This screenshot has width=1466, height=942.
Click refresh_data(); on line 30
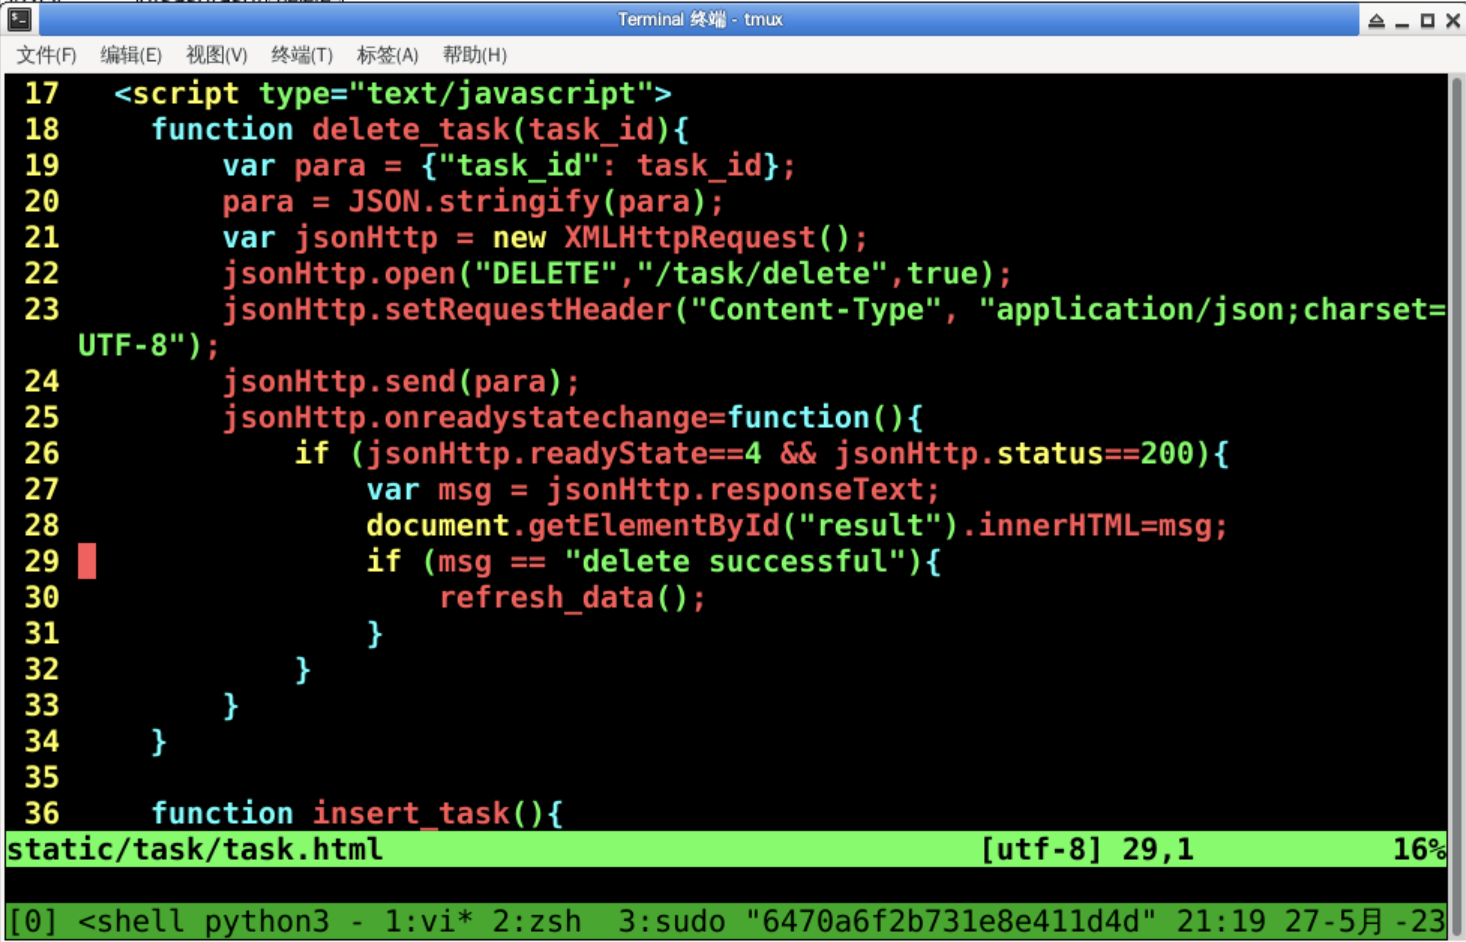tap(573, 597)
